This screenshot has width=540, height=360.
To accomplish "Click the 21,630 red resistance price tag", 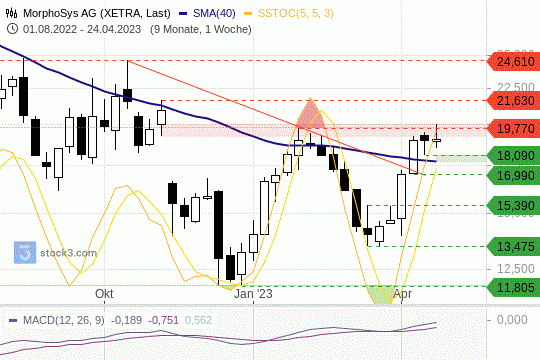I will point(513,101).
